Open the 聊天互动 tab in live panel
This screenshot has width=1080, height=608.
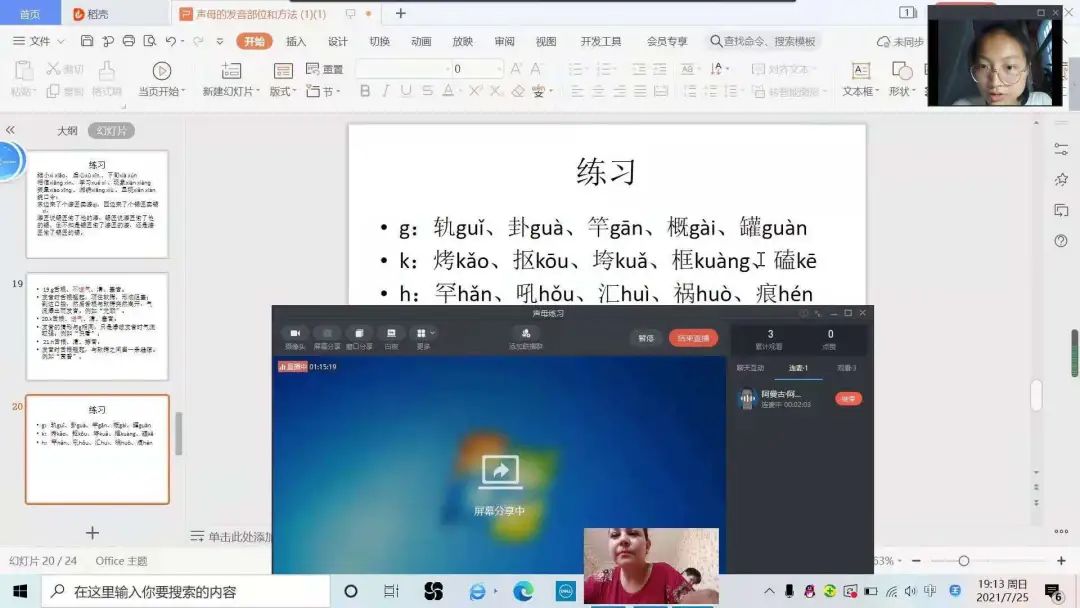[x=750, y=368]
